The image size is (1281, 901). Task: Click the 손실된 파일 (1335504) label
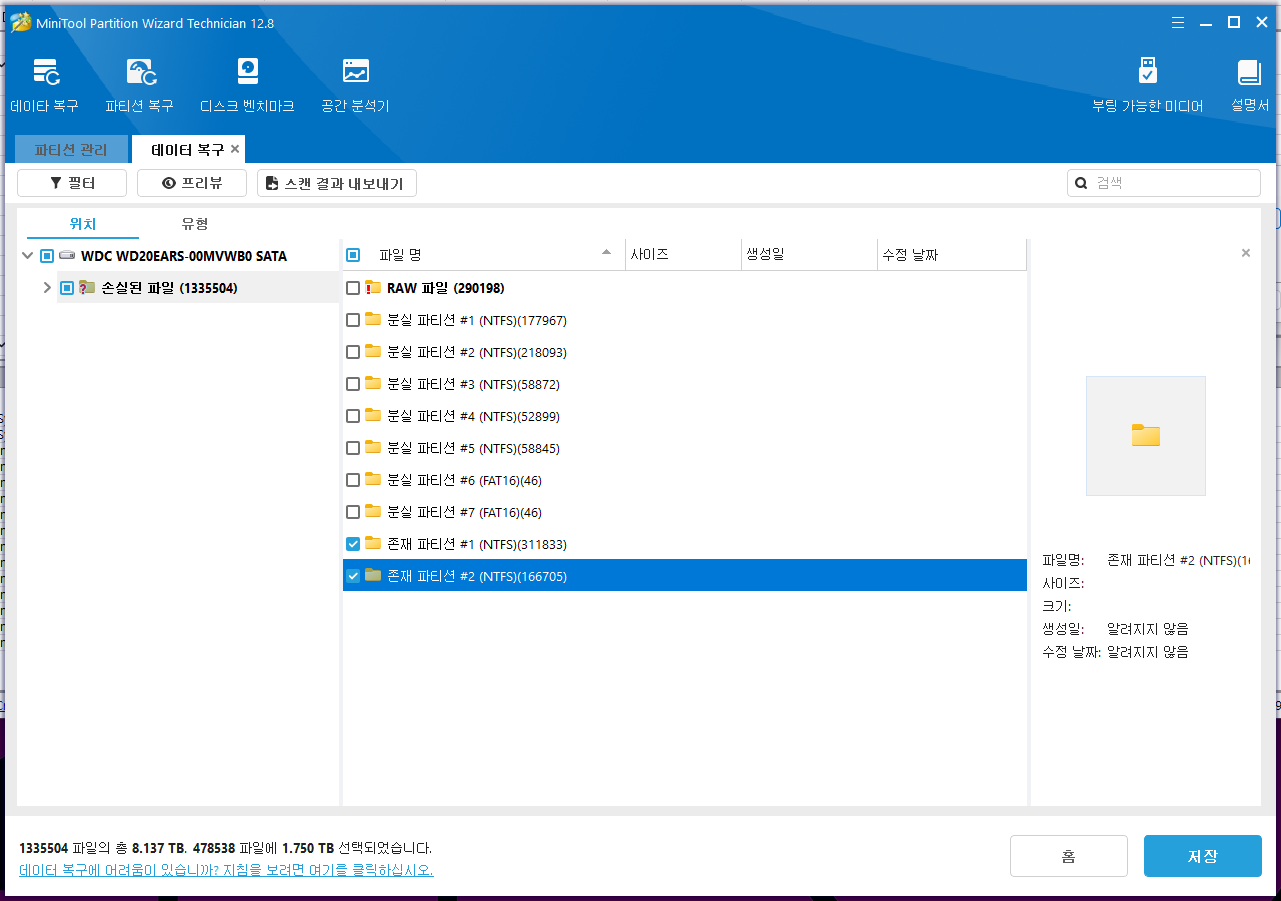click(x=169, y=288)
